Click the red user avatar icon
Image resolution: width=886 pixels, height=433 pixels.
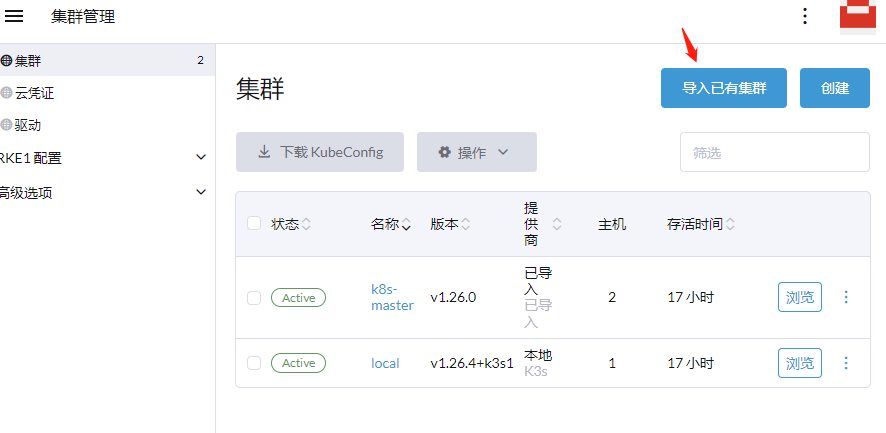coord(858,16)
